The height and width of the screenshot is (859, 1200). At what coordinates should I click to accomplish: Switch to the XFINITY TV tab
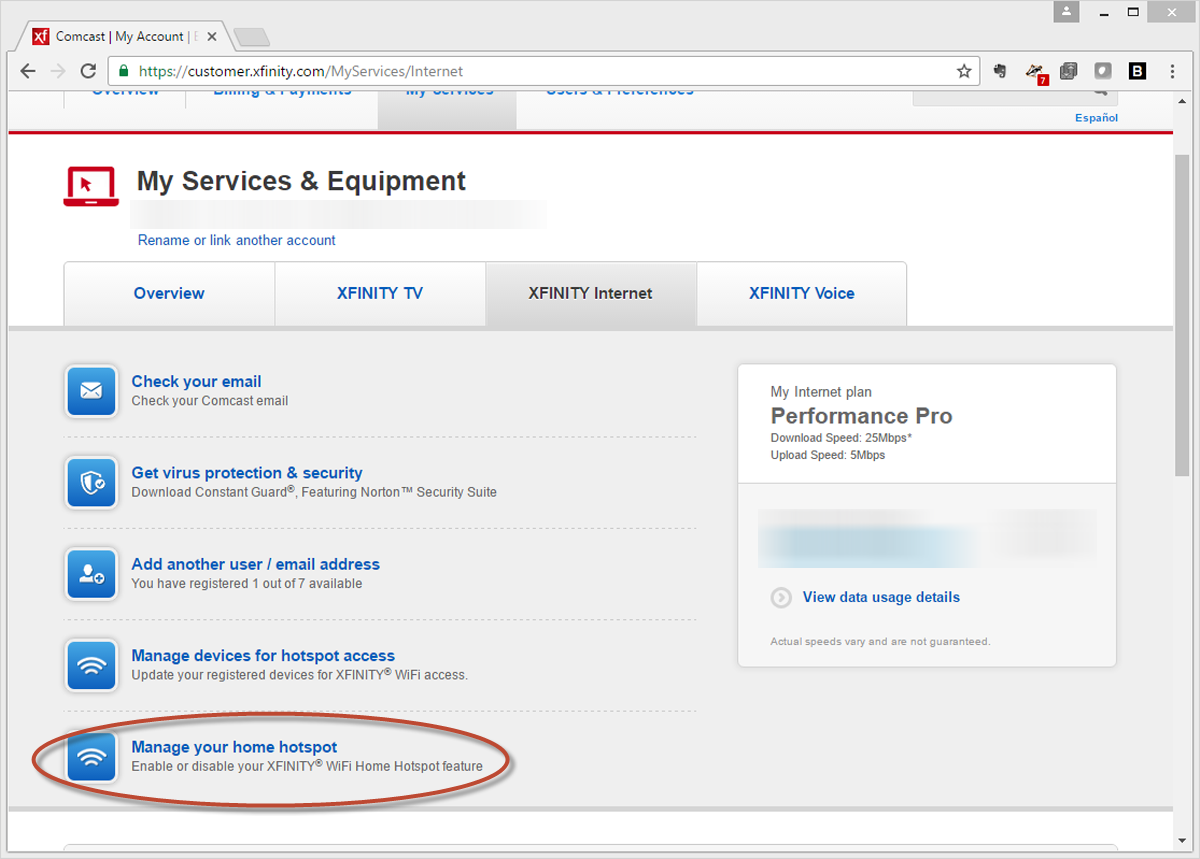(x=380, y=293)
